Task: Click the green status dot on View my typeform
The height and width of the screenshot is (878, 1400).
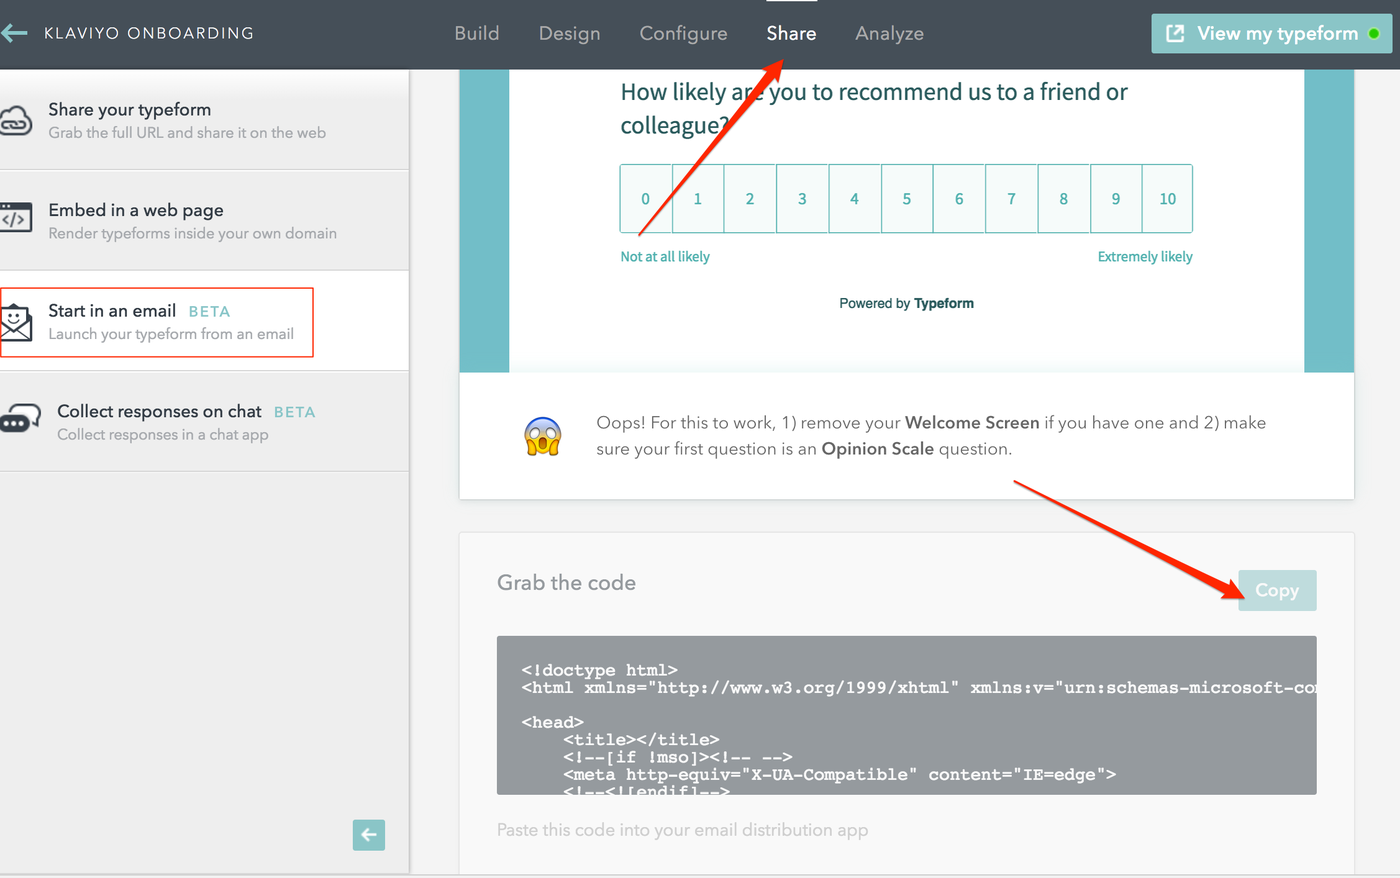Action: tap(1374, 34)
